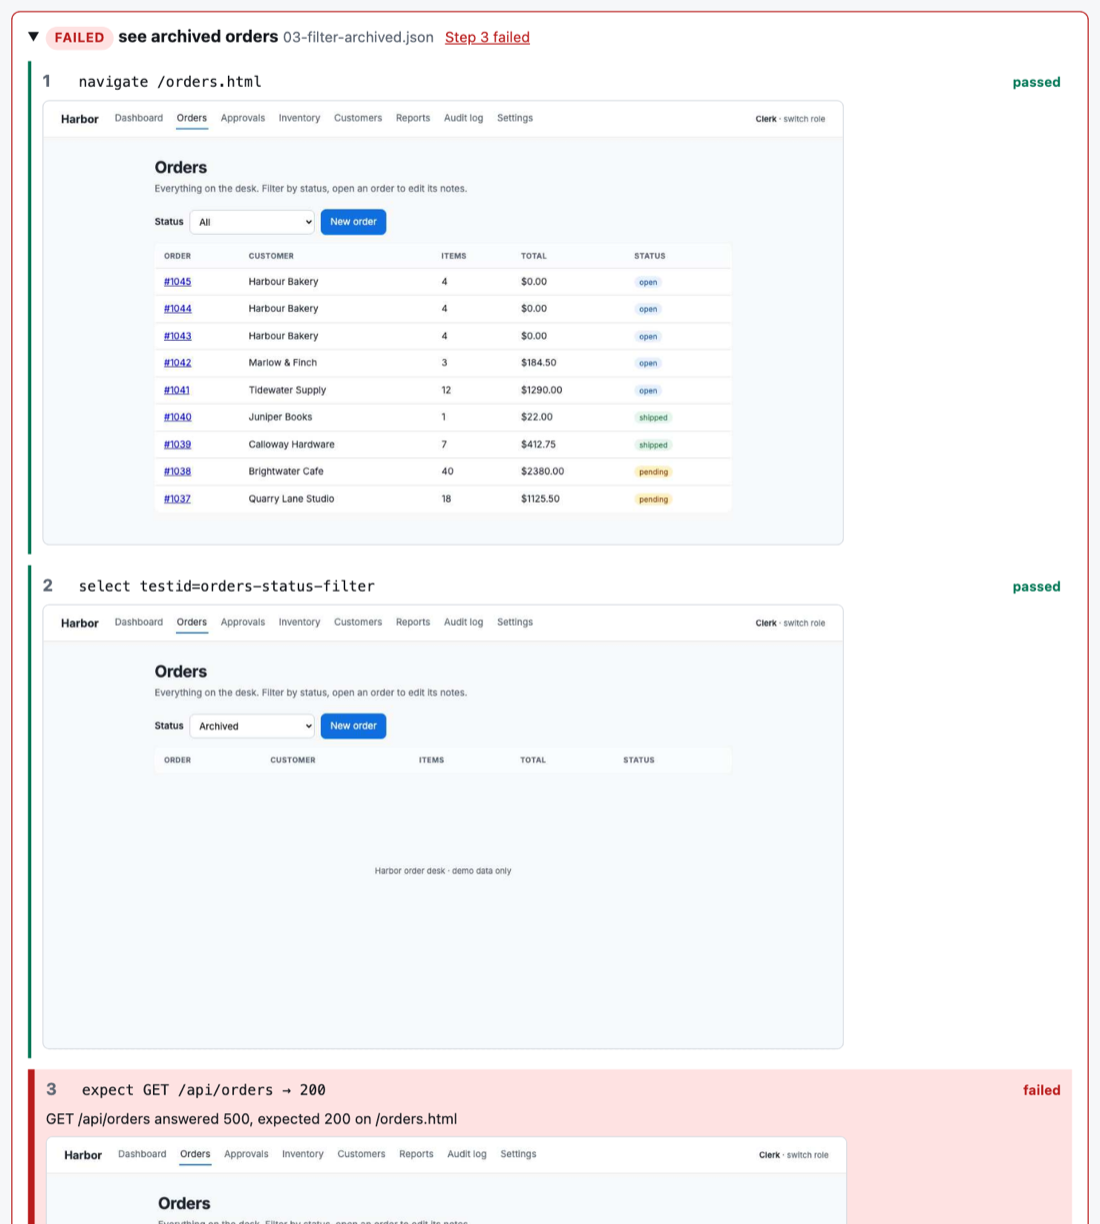The height and width of the screenshot is (1224, 1100).
Task: Click the 'passed' label on step 2
Action: (1036, 586)
